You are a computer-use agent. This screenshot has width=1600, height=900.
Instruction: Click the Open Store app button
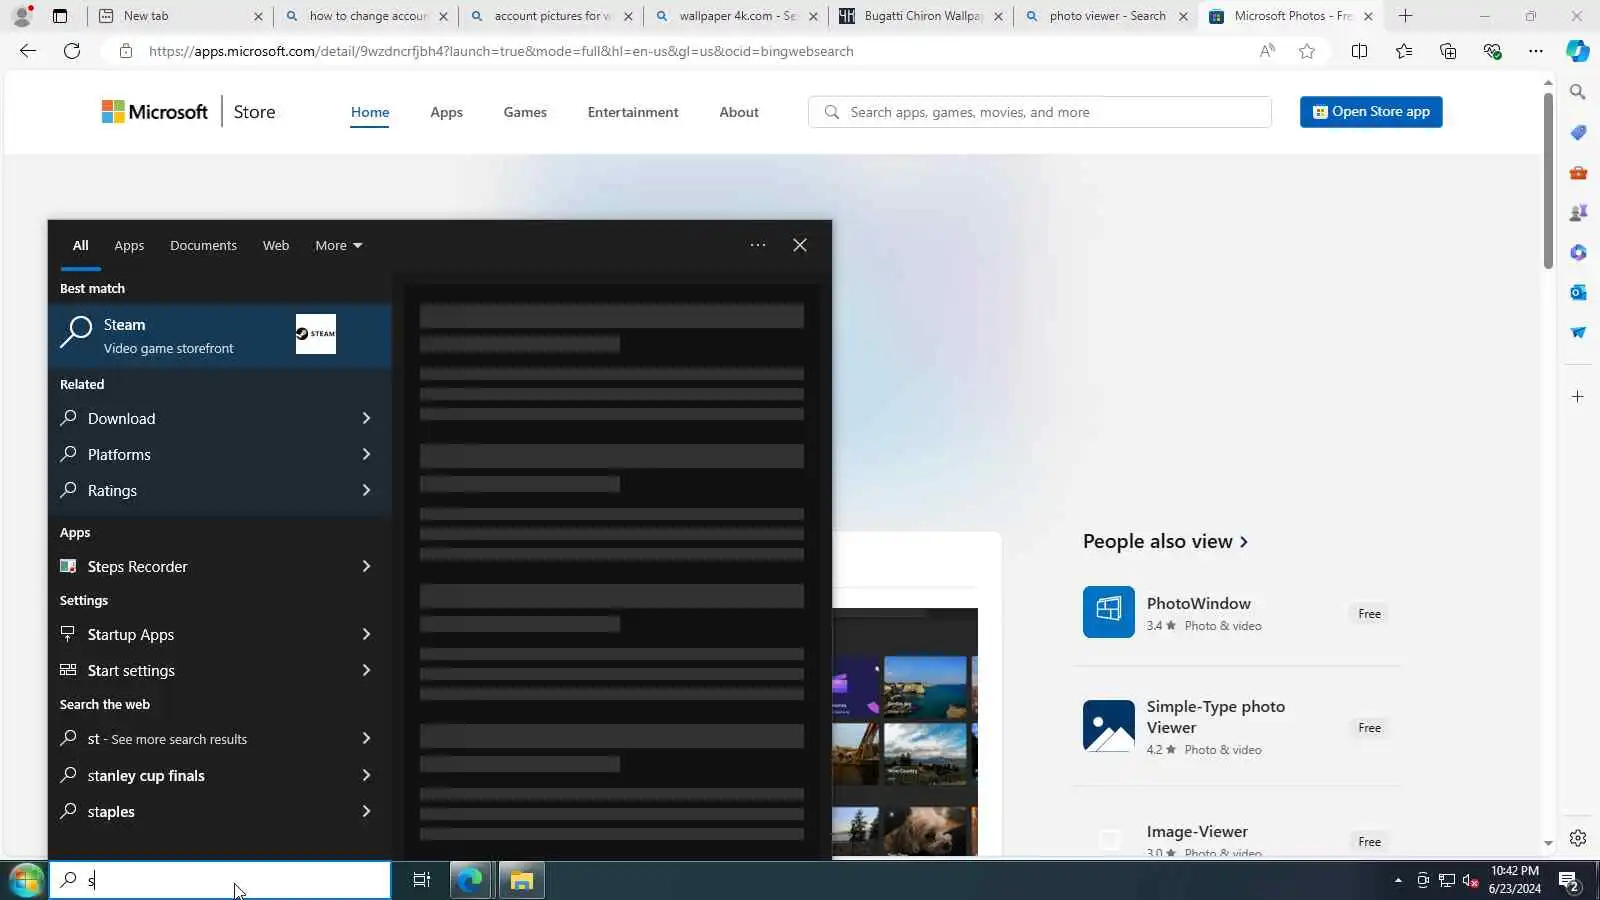pos(1371,112)
